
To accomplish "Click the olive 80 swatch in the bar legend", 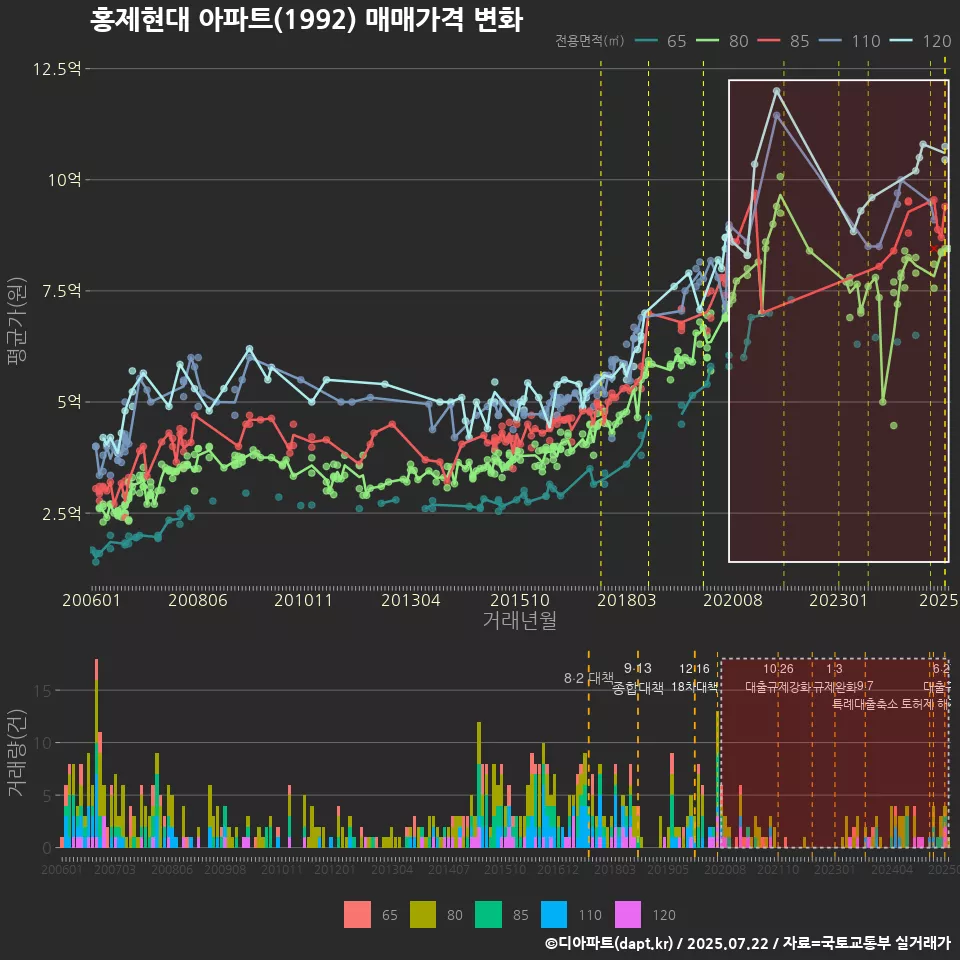I will pyautogui.click(x=423, y=915).
